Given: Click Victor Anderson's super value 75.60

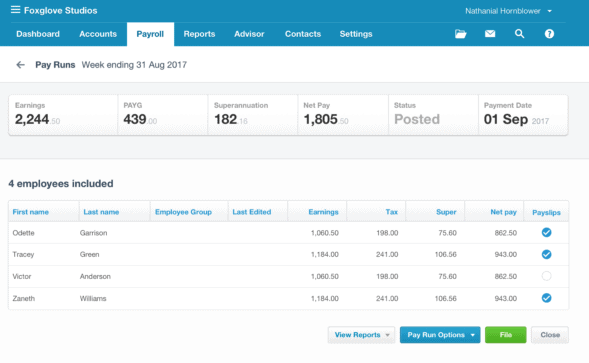Looking at the screenshot, I should [x=447, y=276].
